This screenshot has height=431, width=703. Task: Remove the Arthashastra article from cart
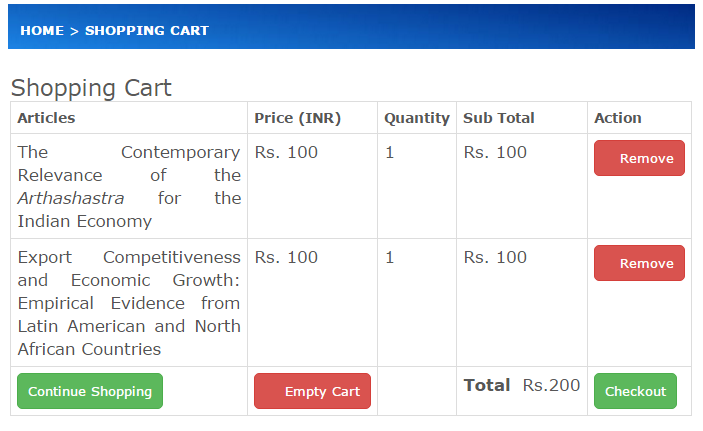click(639, 158)
